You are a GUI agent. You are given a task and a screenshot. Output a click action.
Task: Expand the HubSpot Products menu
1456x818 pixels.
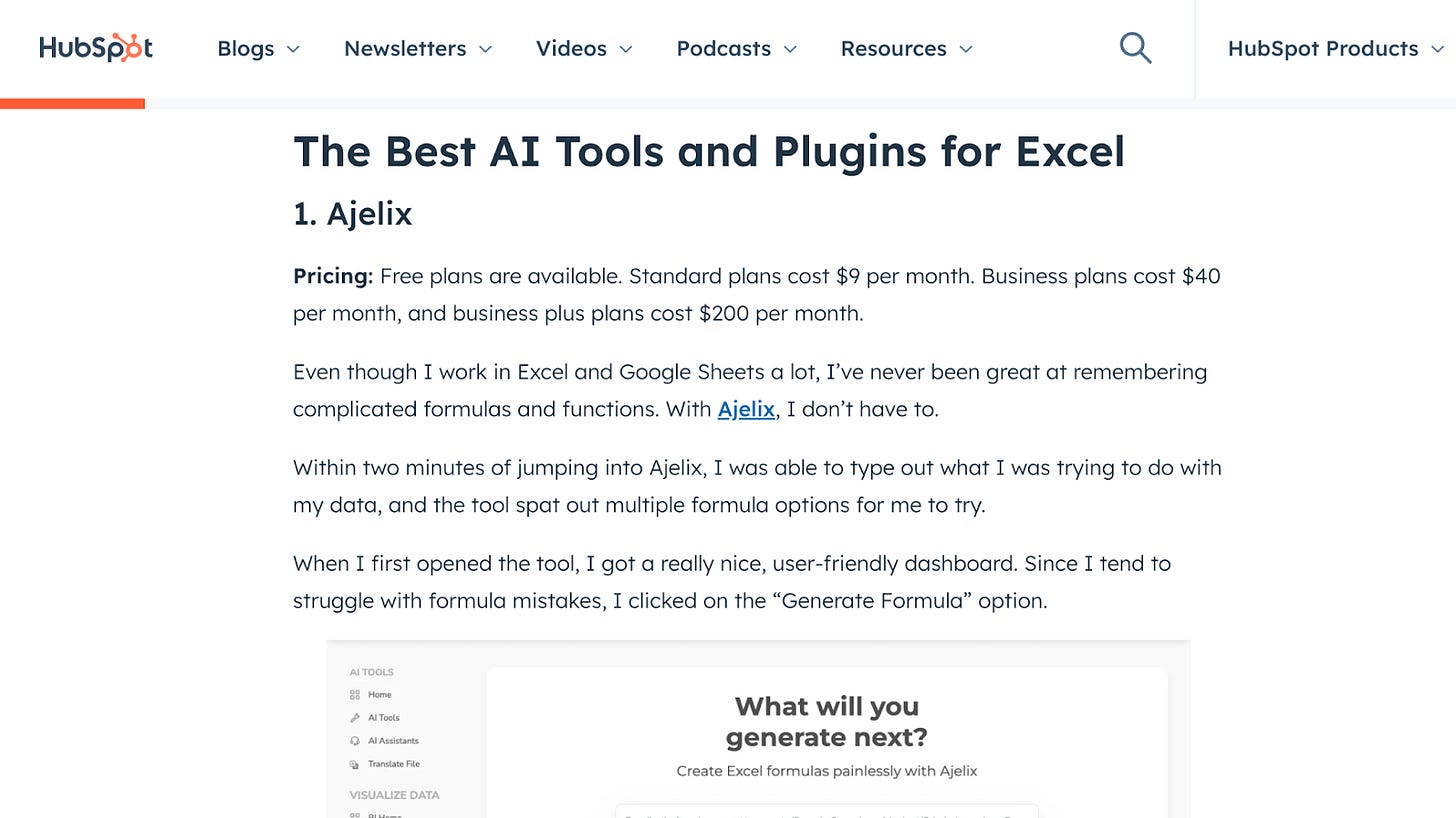pos(1336,48)
